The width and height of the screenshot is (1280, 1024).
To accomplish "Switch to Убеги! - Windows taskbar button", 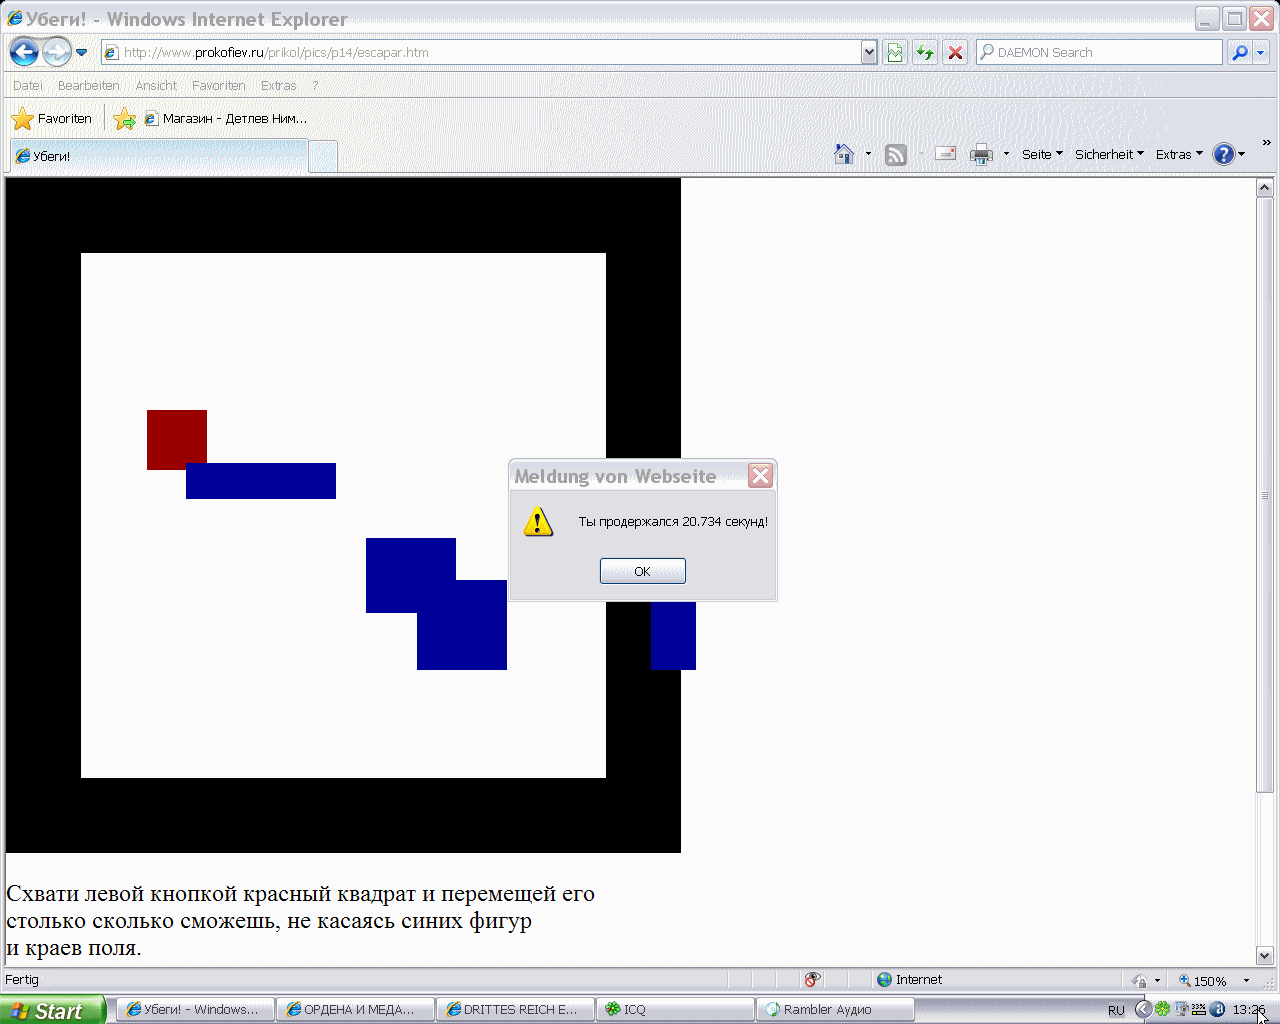I will (195, 1010).
